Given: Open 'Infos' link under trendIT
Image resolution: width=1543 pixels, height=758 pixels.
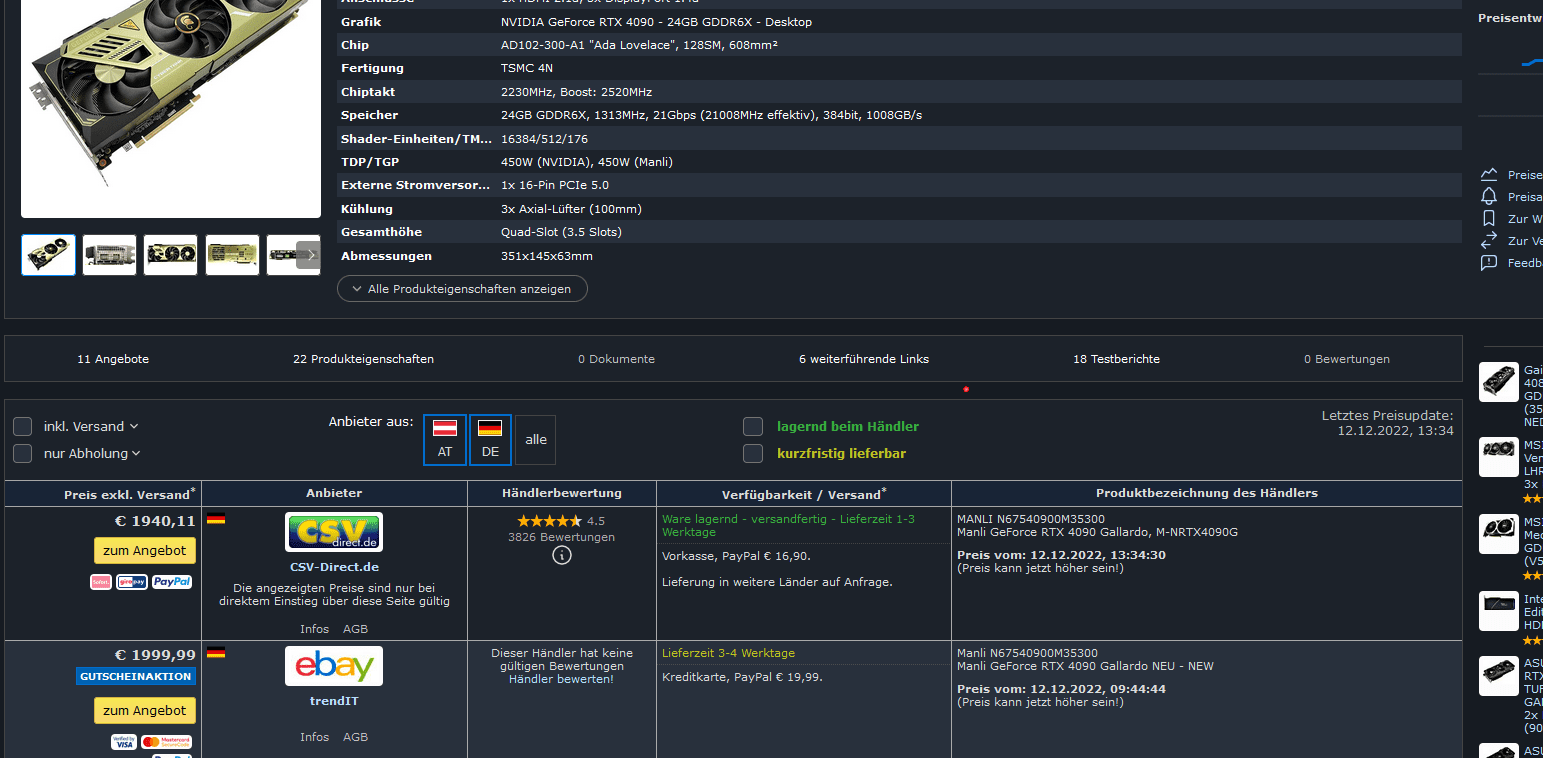Looking at the screenshot, I should tap(314, 737).
